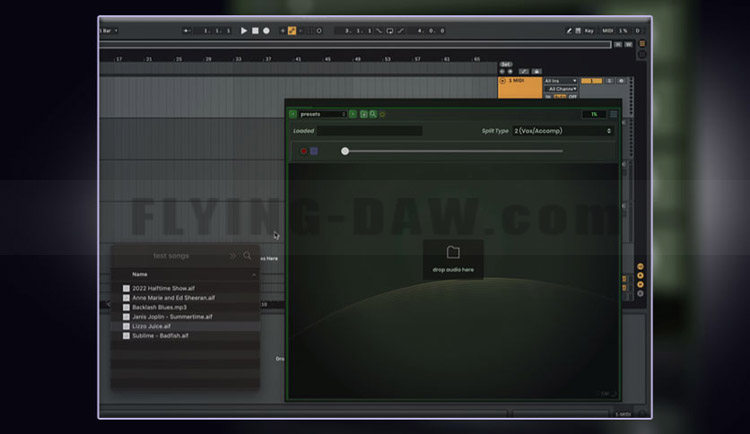Viewport: 750px width, 434px height.
Task: Click the green 1% meter in the plugin
Action: click(594, 114)
